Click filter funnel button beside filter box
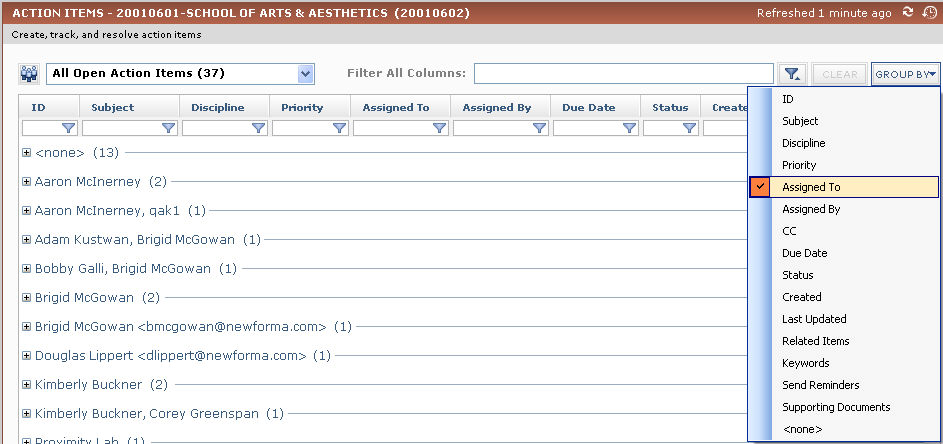This screenshot has height=444, width=943. [793, 74]
